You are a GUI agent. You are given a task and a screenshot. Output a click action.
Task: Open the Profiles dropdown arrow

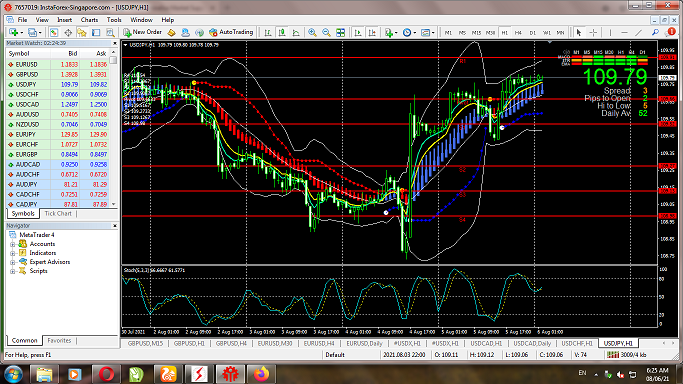tap(40, 33)
